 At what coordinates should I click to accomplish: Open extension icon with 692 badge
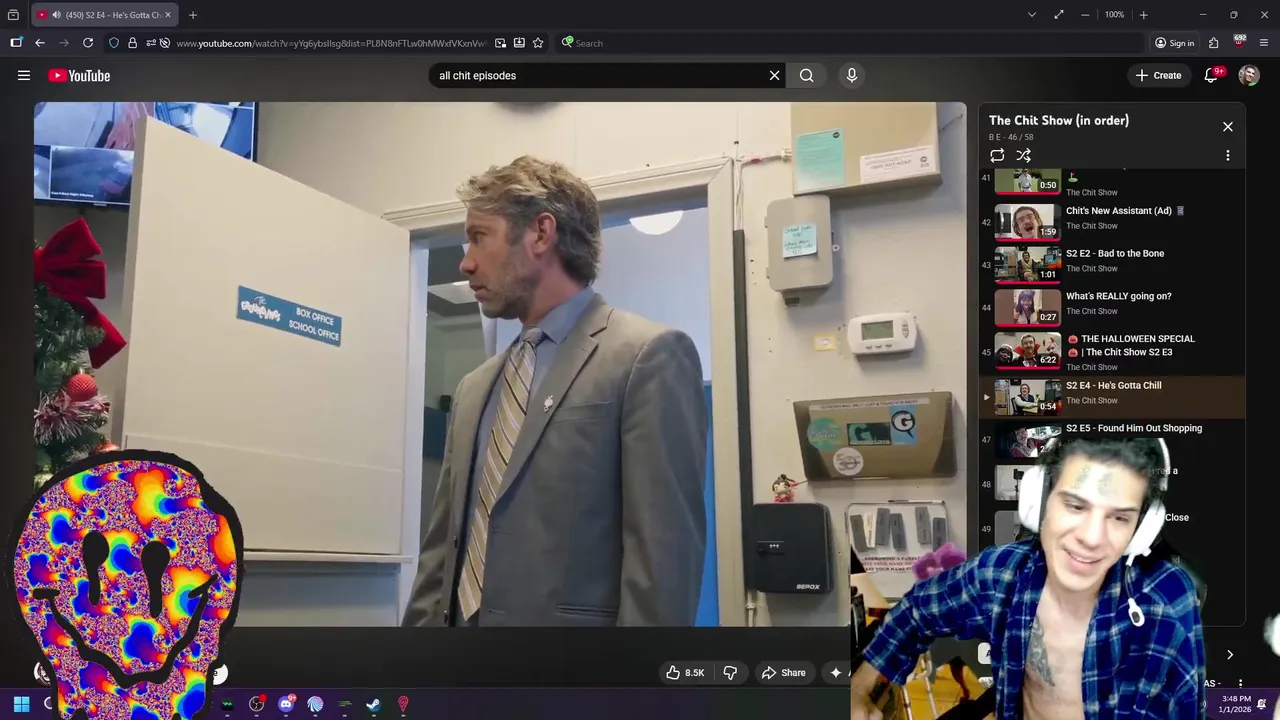[1239, 42]
